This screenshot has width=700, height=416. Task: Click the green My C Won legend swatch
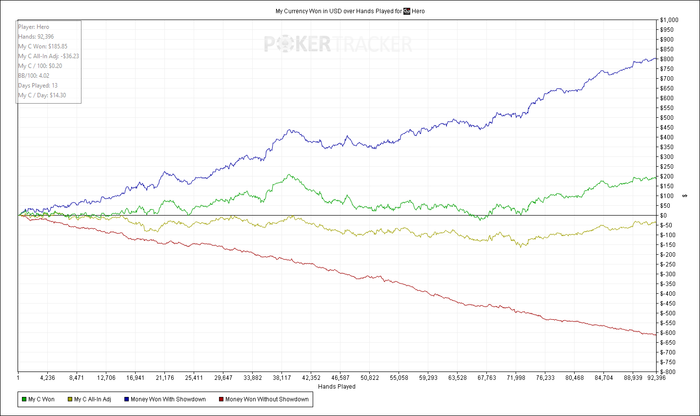24,399
